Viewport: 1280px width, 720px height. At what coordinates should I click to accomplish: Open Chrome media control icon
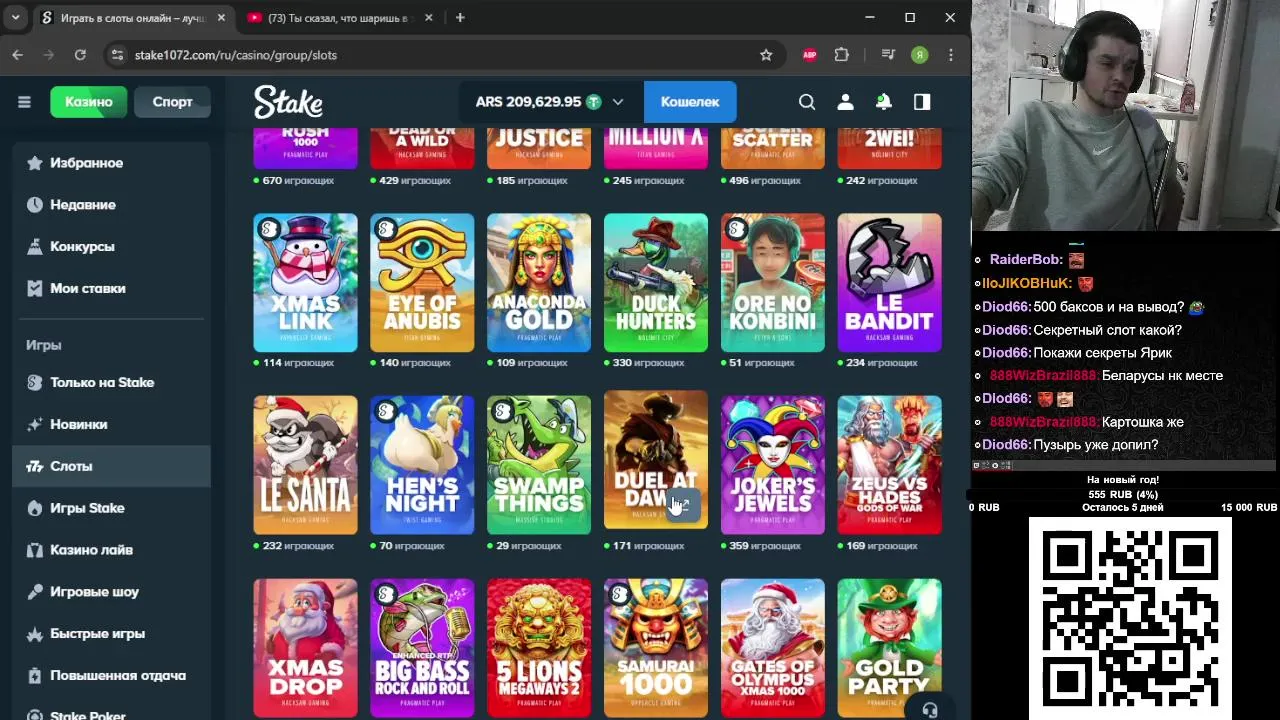point(888,55)
